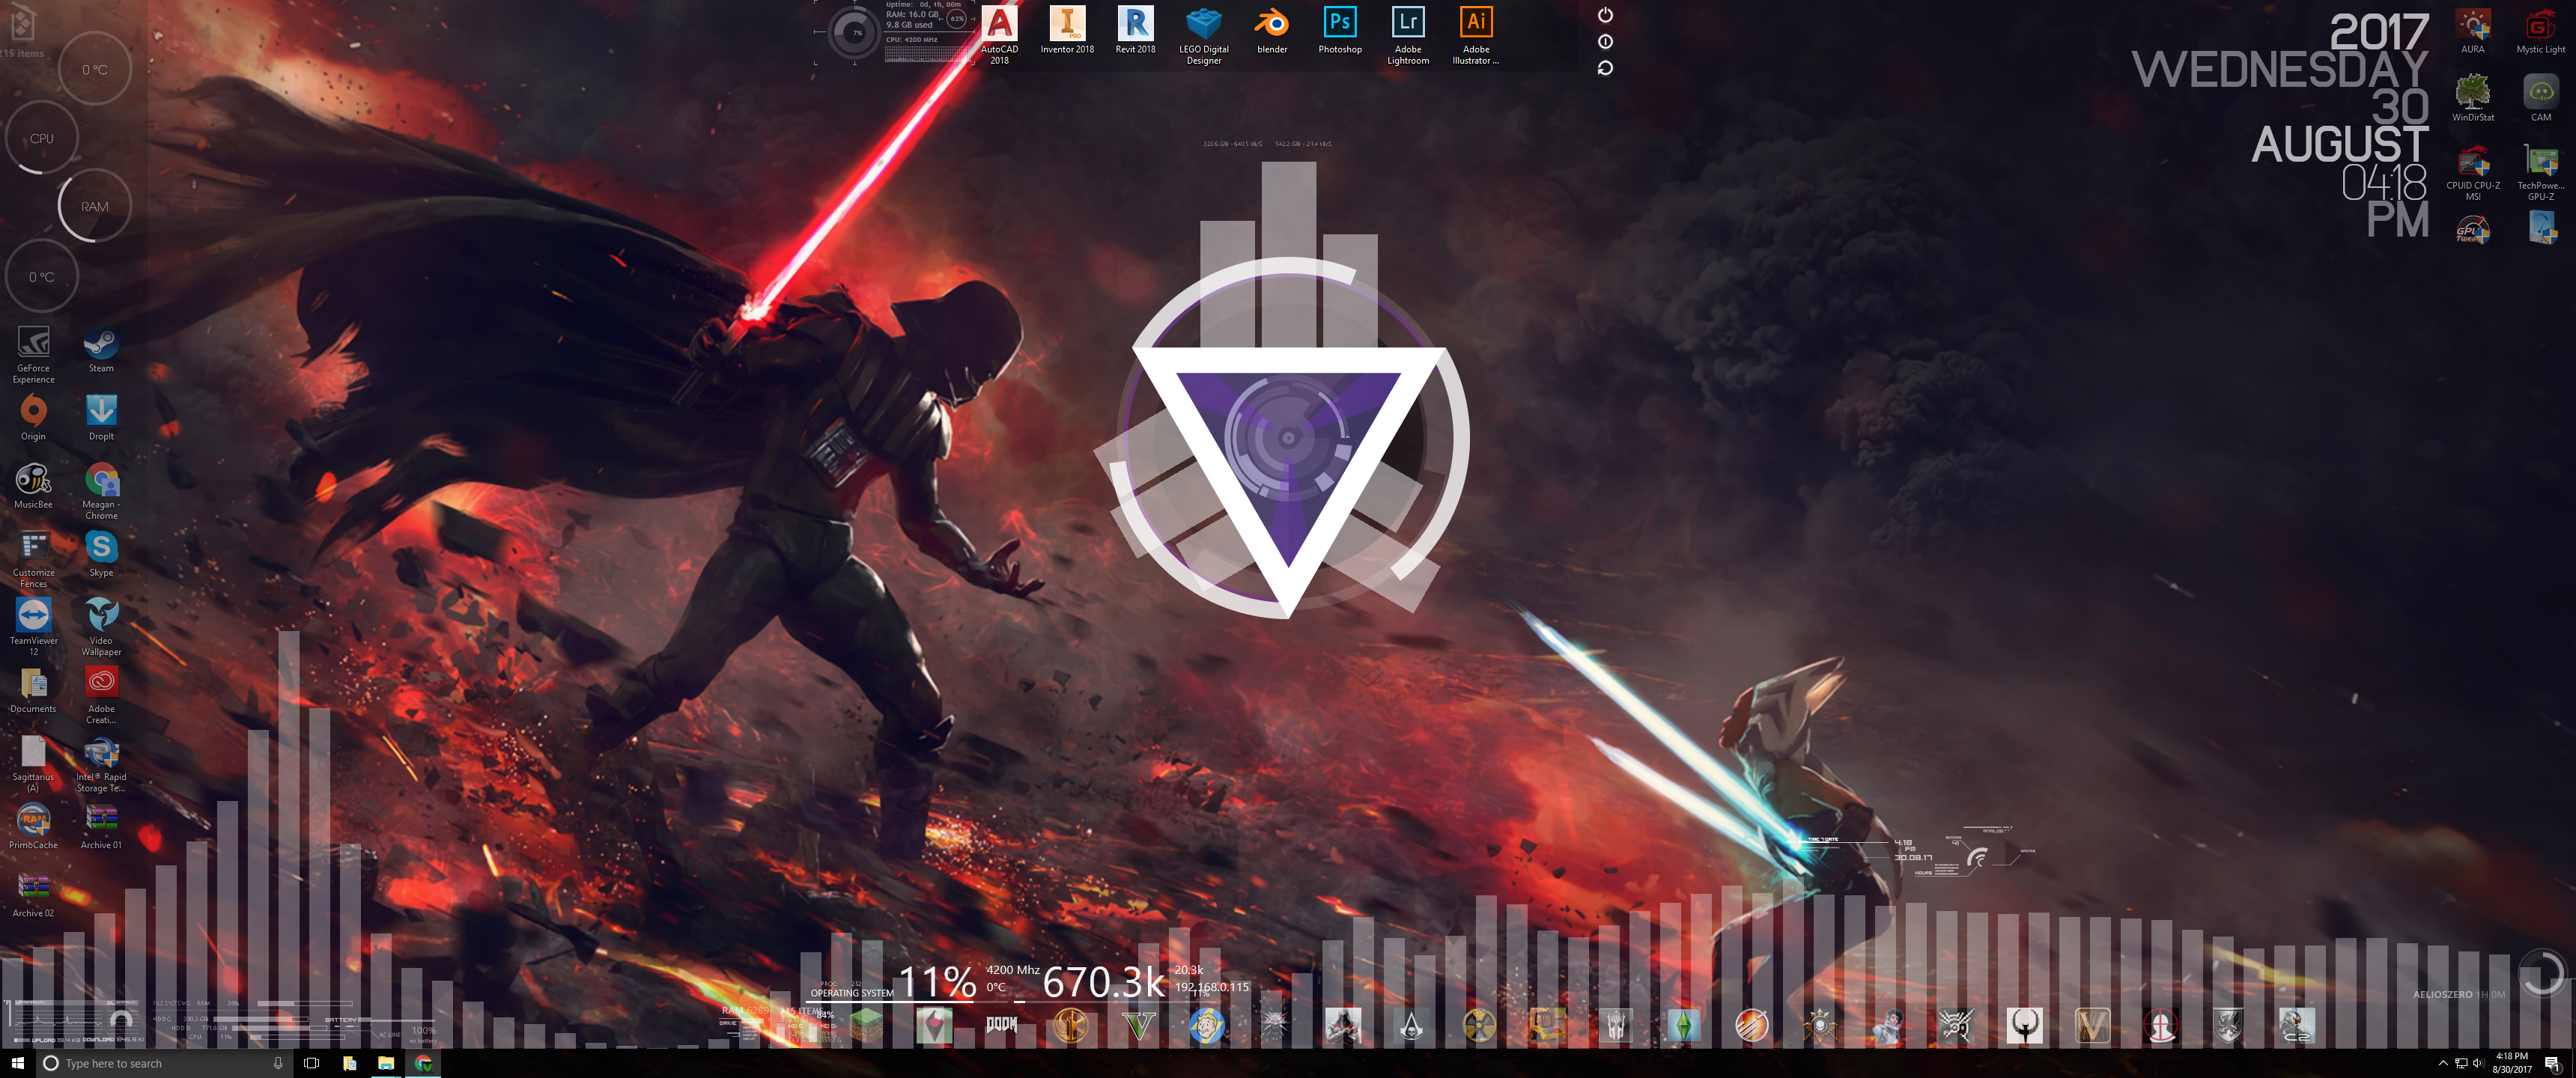Launch Fallout Vault Boy game icon
Viewport: 2576px width, 1078px height.
coord(1207,1026)
